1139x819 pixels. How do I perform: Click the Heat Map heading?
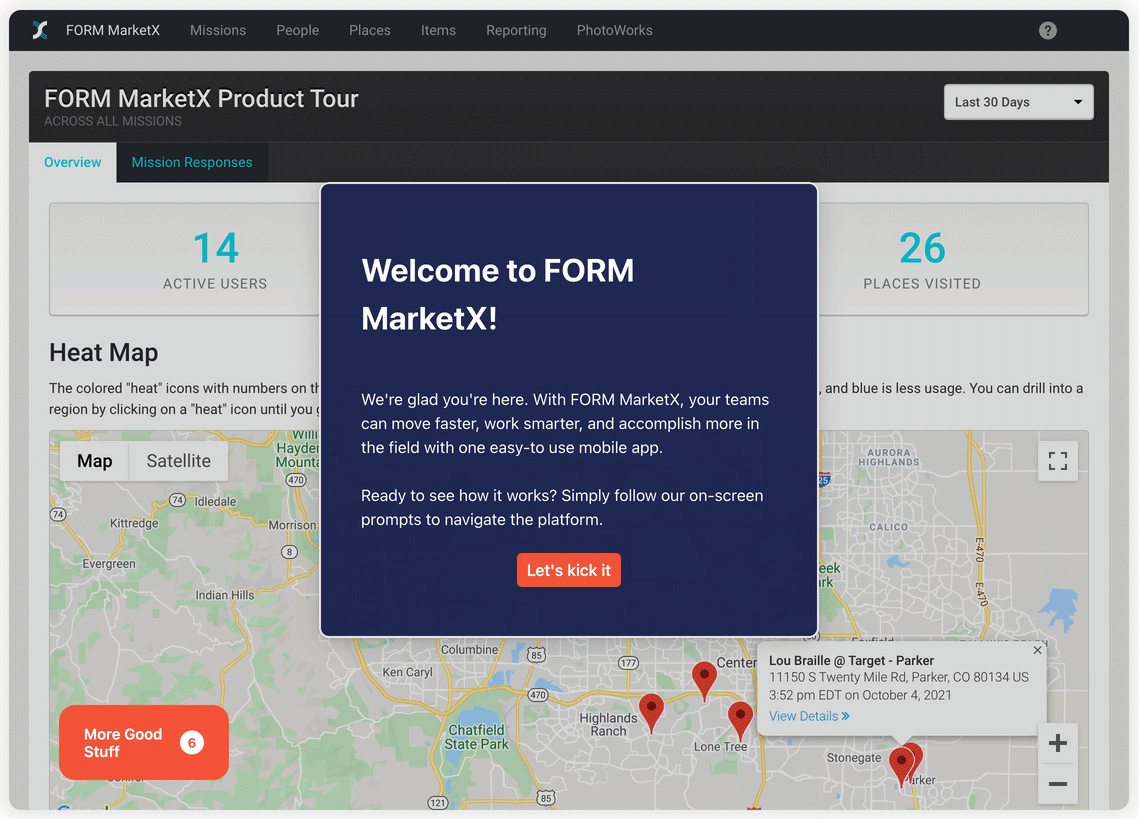pos(104,353)
